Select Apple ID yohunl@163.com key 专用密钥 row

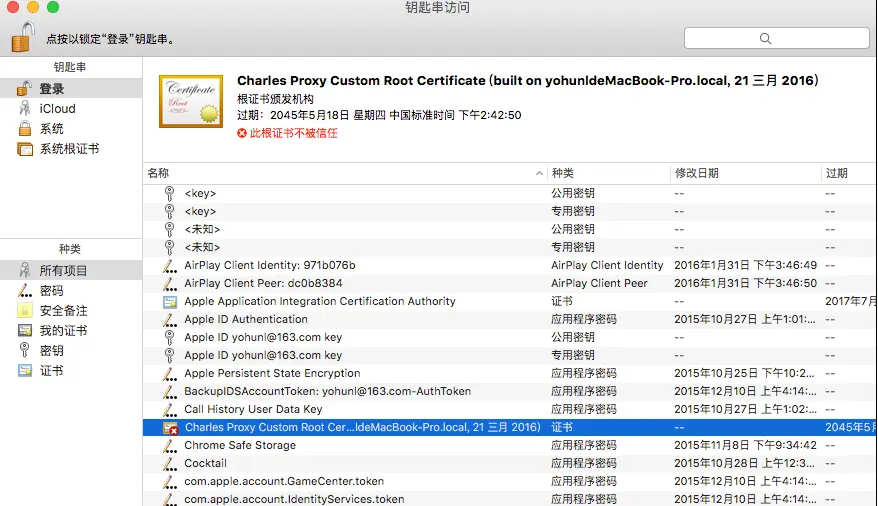click(510, 355)
